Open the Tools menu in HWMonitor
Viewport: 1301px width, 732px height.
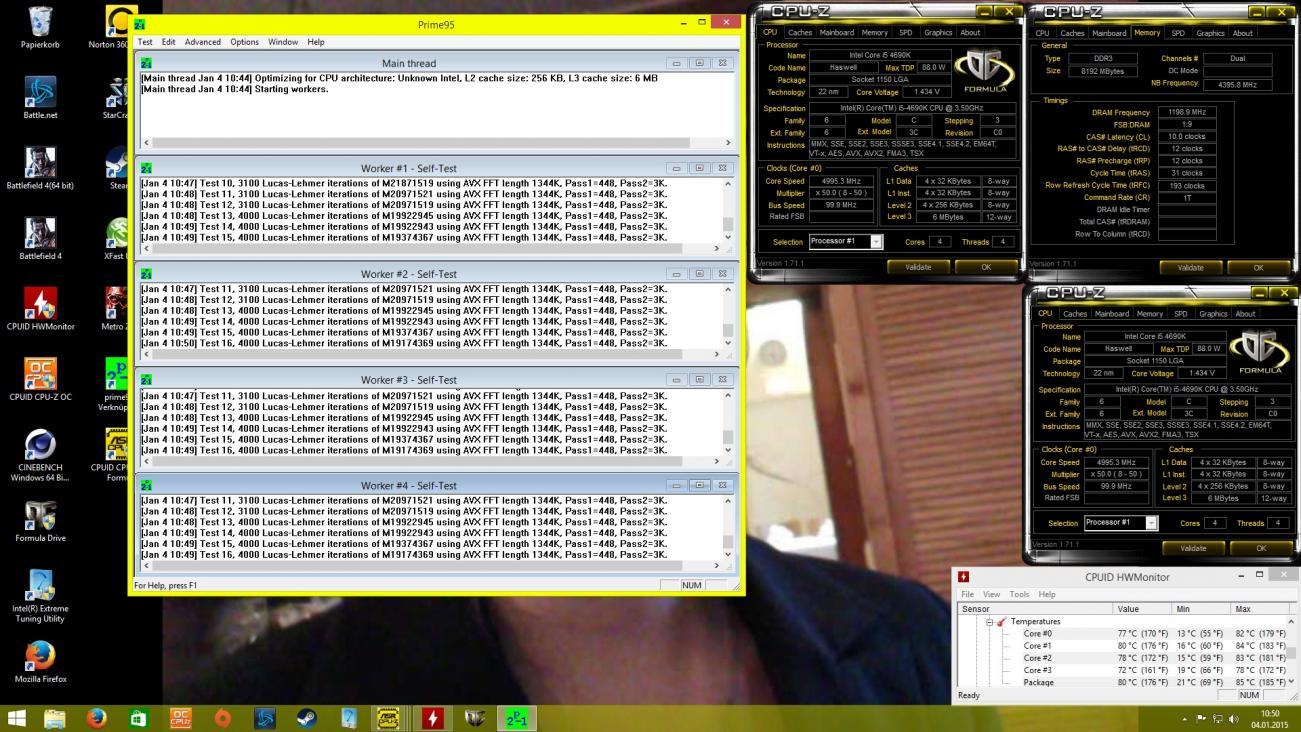point(1019,594)
